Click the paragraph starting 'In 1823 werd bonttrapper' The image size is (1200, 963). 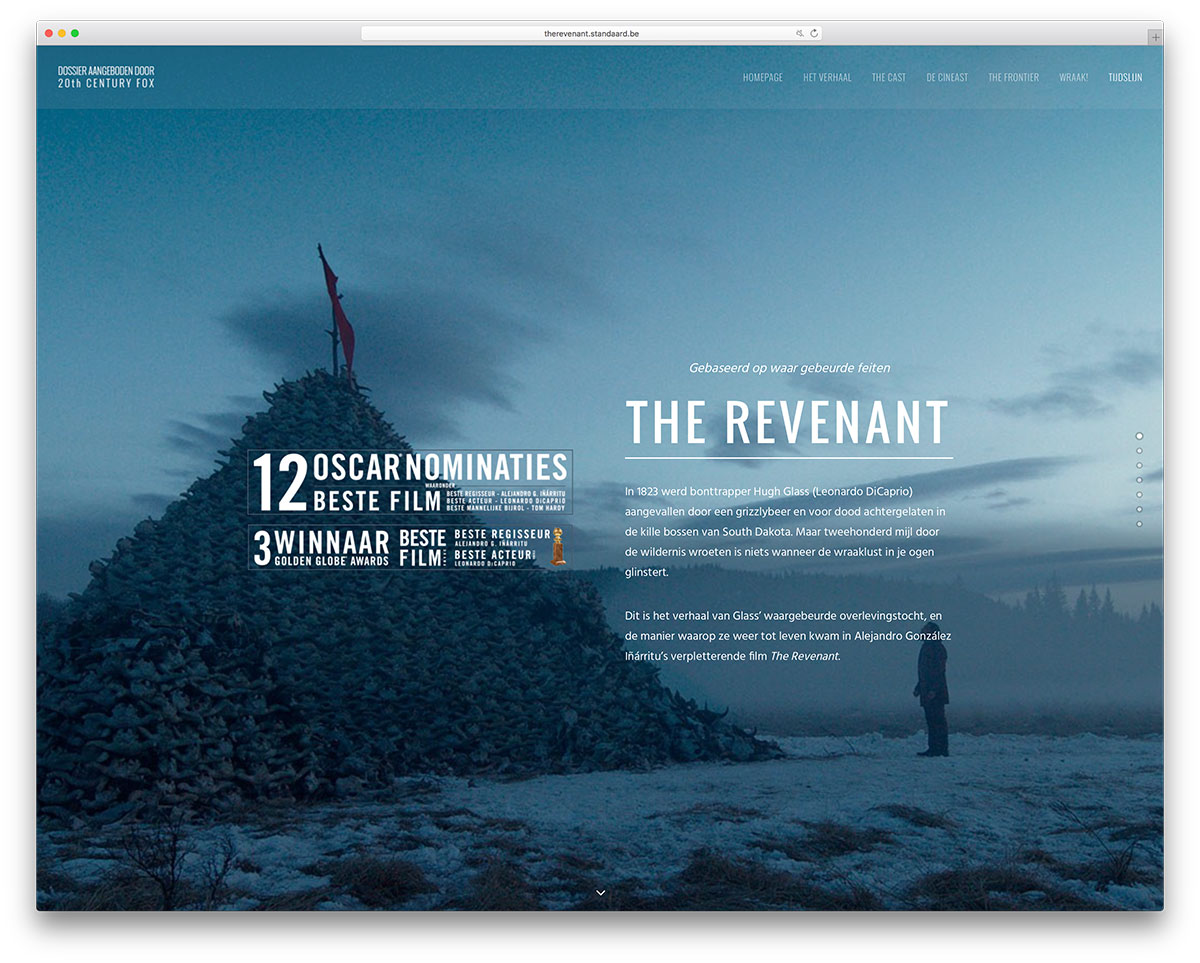[785, 531]
